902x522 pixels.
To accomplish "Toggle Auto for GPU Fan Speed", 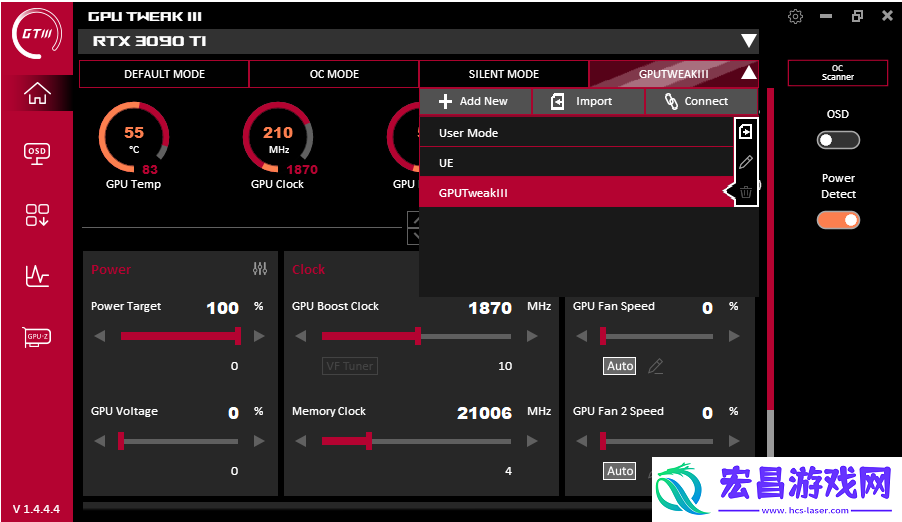I will click(620, 366).
